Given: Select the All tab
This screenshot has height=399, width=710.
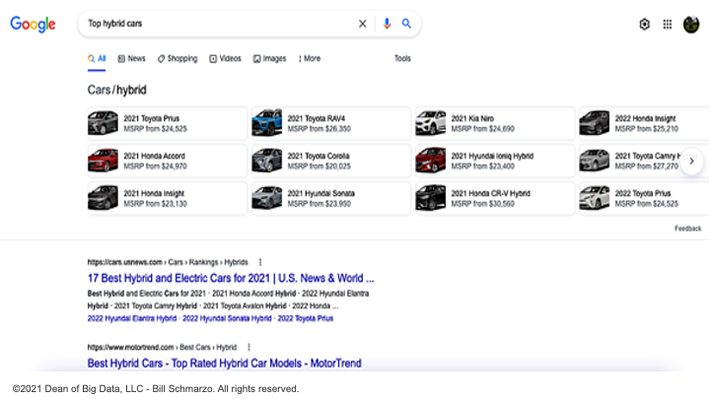Looking at the screenshot, I should tap(96, 58).
